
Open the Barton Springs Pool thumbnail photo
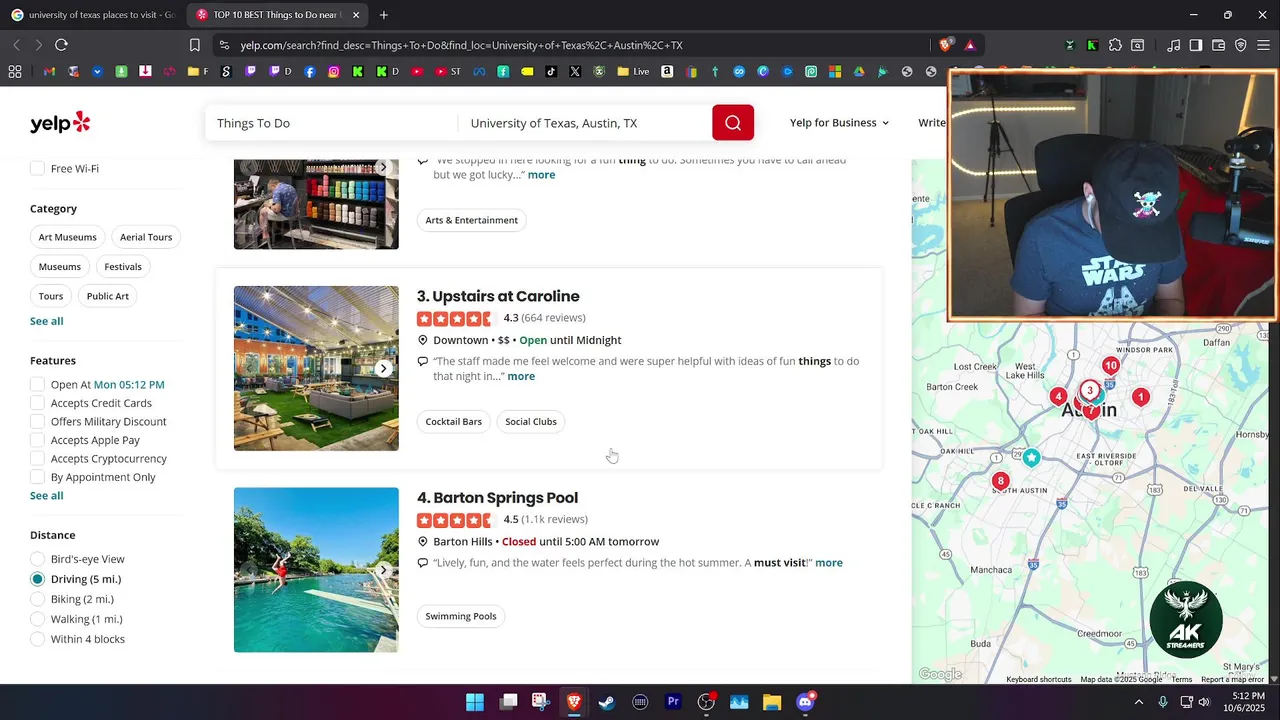pos(316,570)
